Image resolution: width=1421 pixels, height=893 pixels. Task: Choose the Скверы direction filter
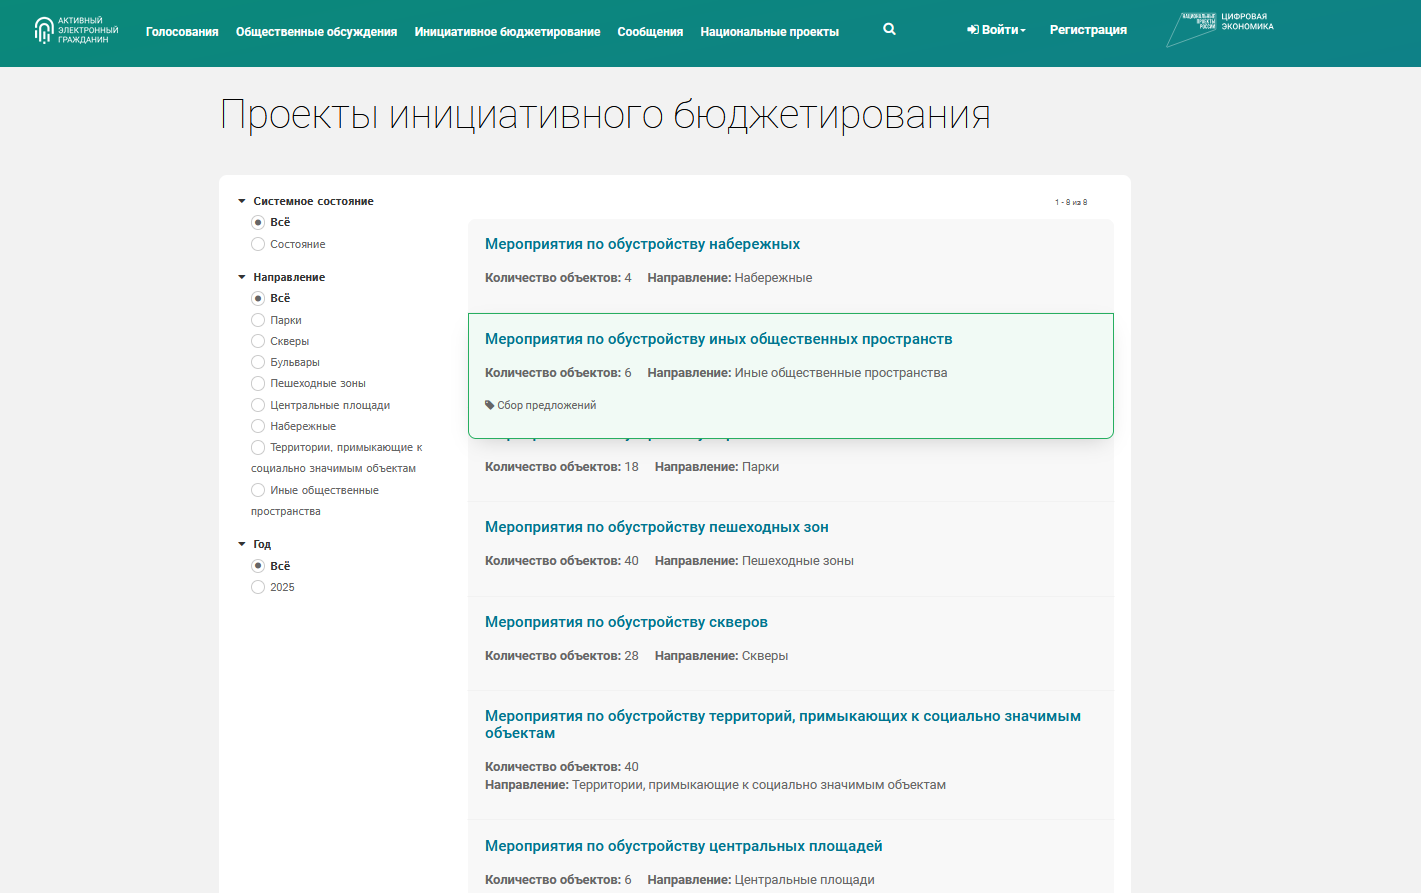coord(258,341)
